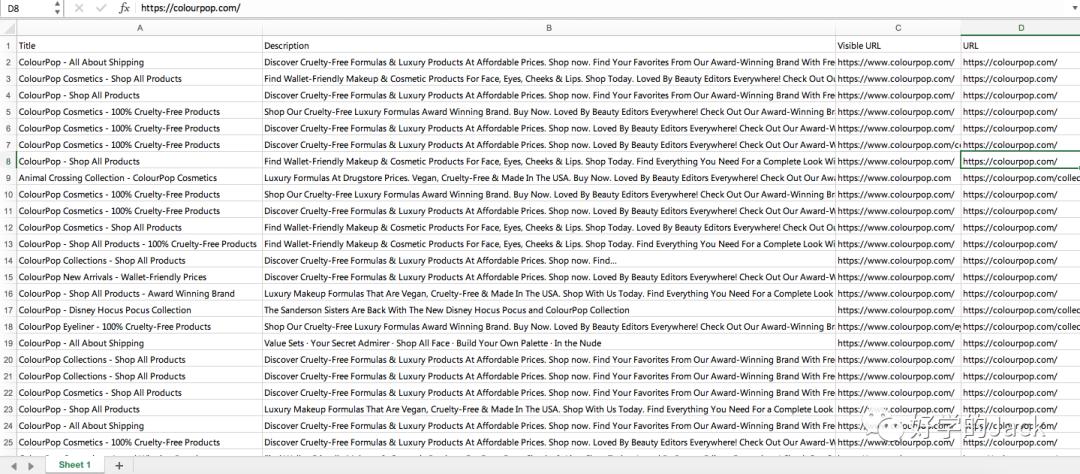Image resolution: width=1080 pixels, height=474 pixels.
Task: Select column D header
Action: coord(1020,28)
